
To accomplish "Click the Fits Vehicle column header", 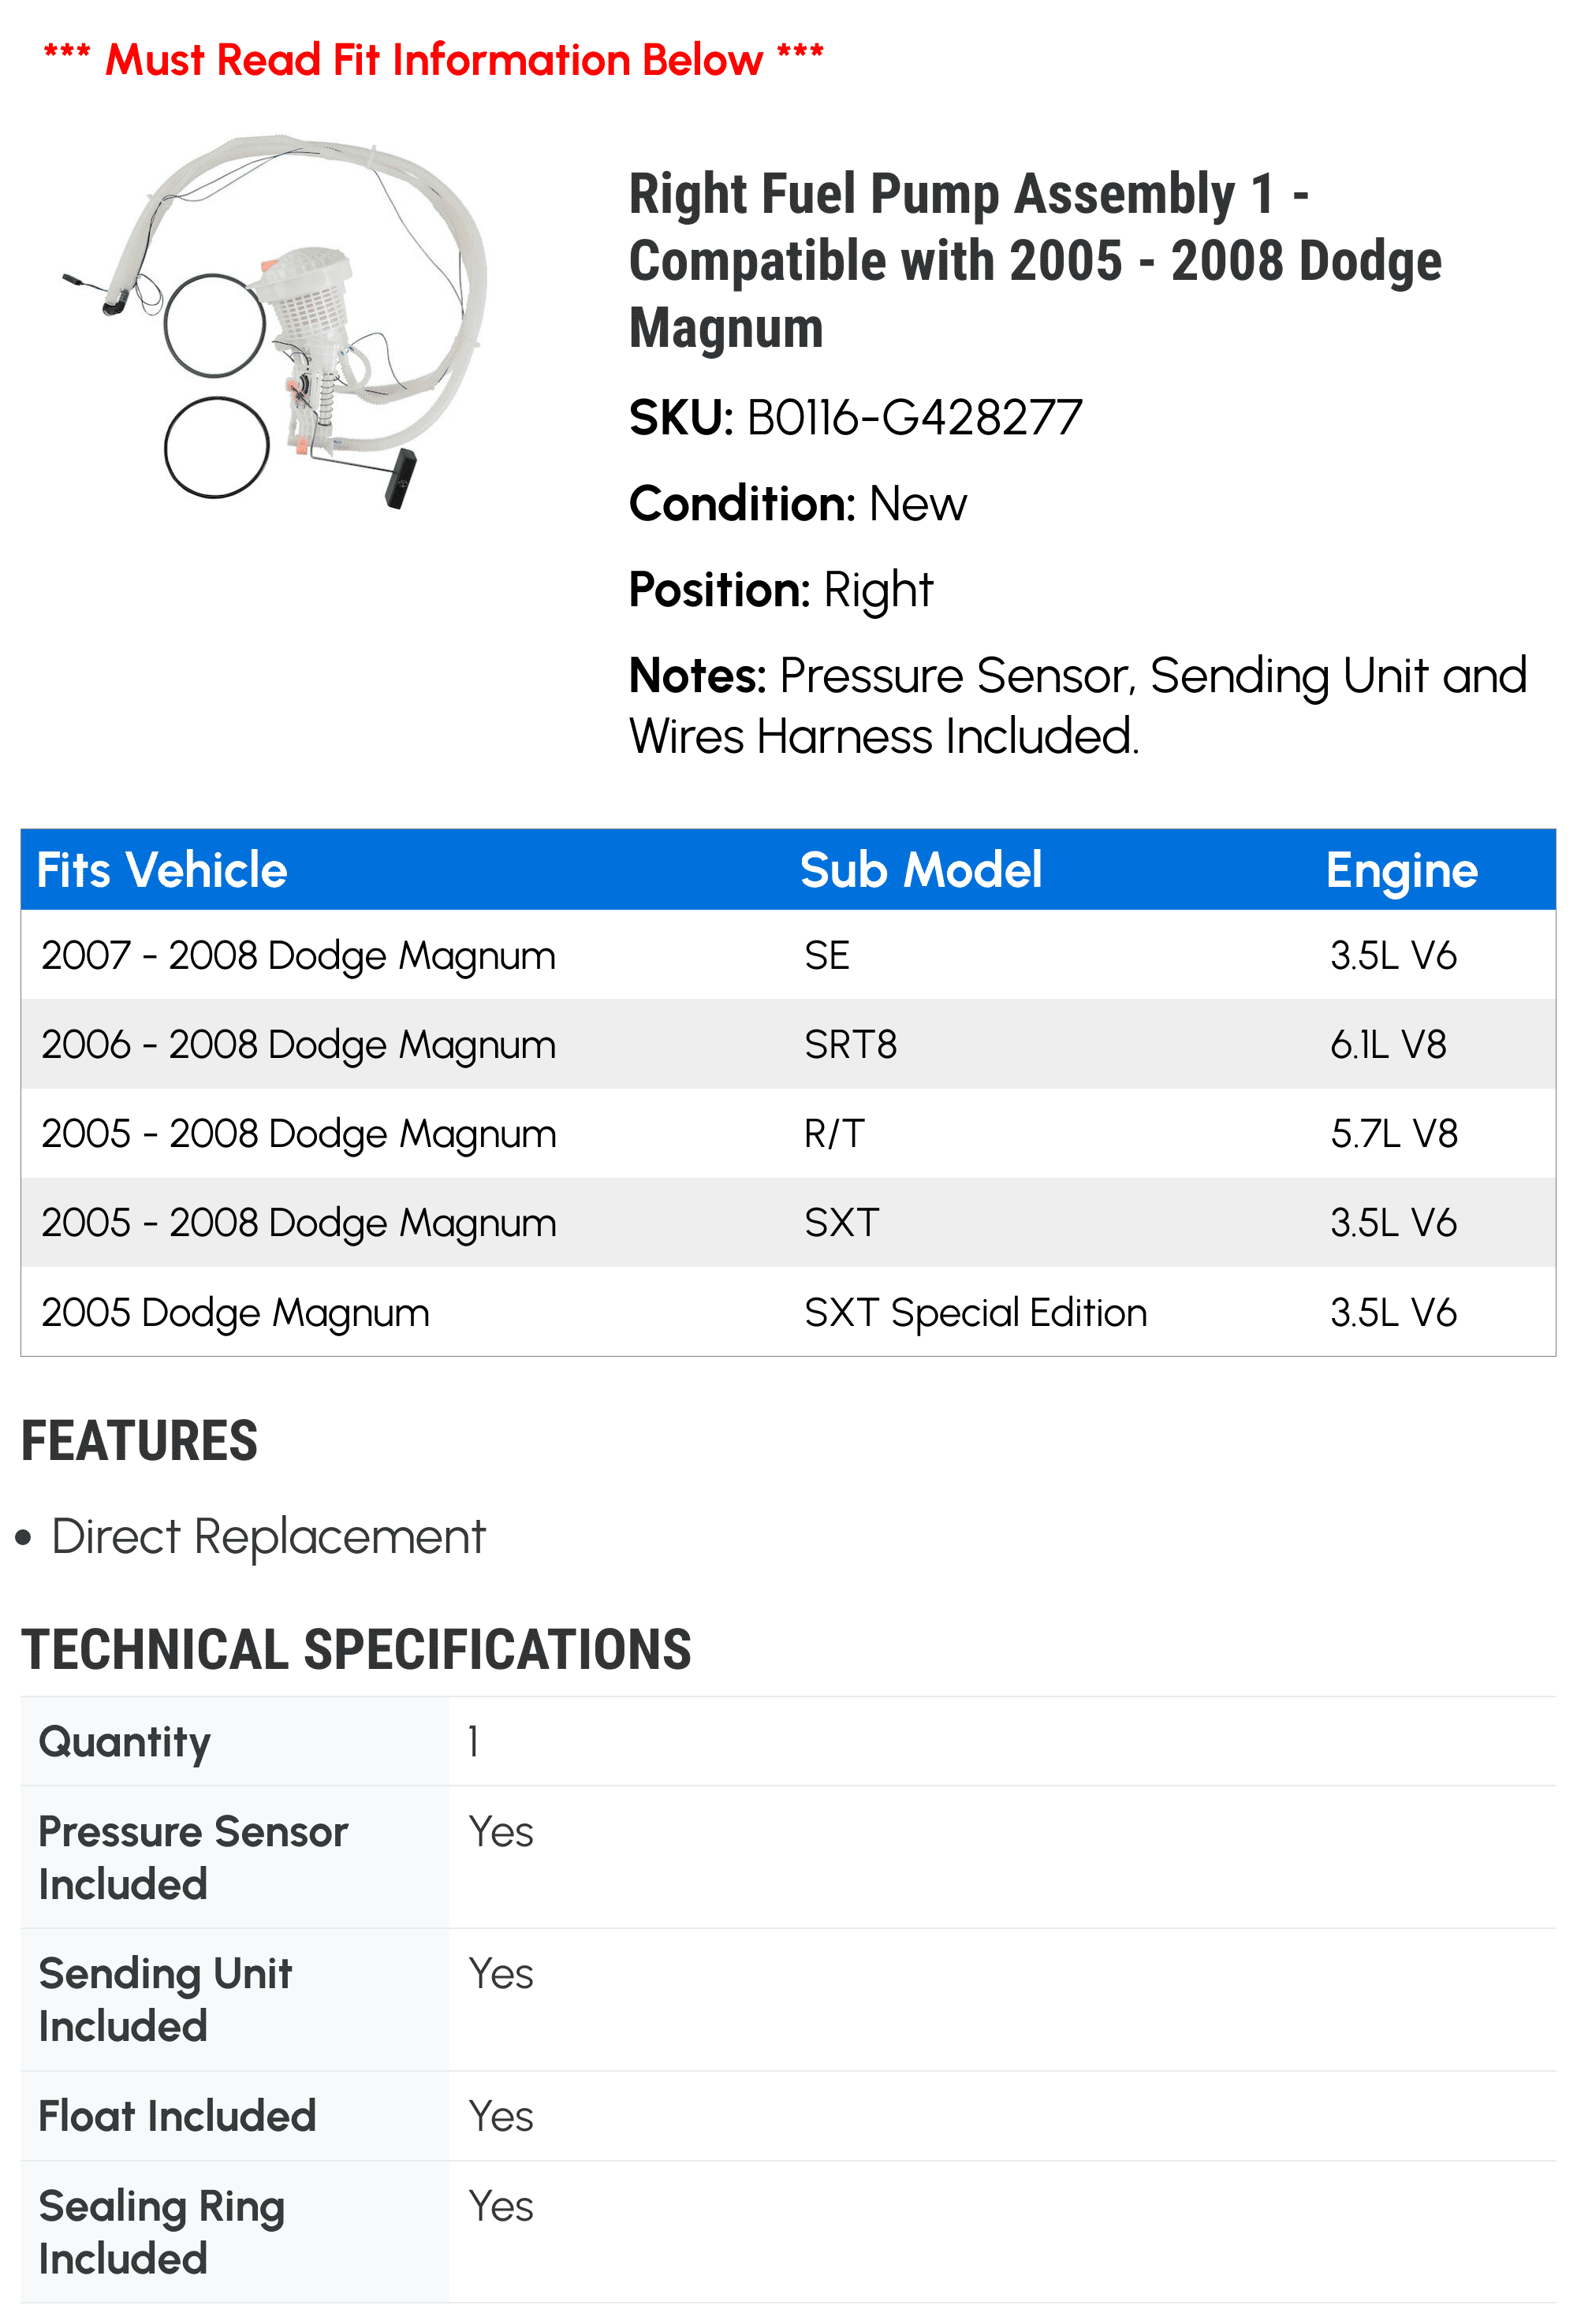I will click(x=162, y=870).
